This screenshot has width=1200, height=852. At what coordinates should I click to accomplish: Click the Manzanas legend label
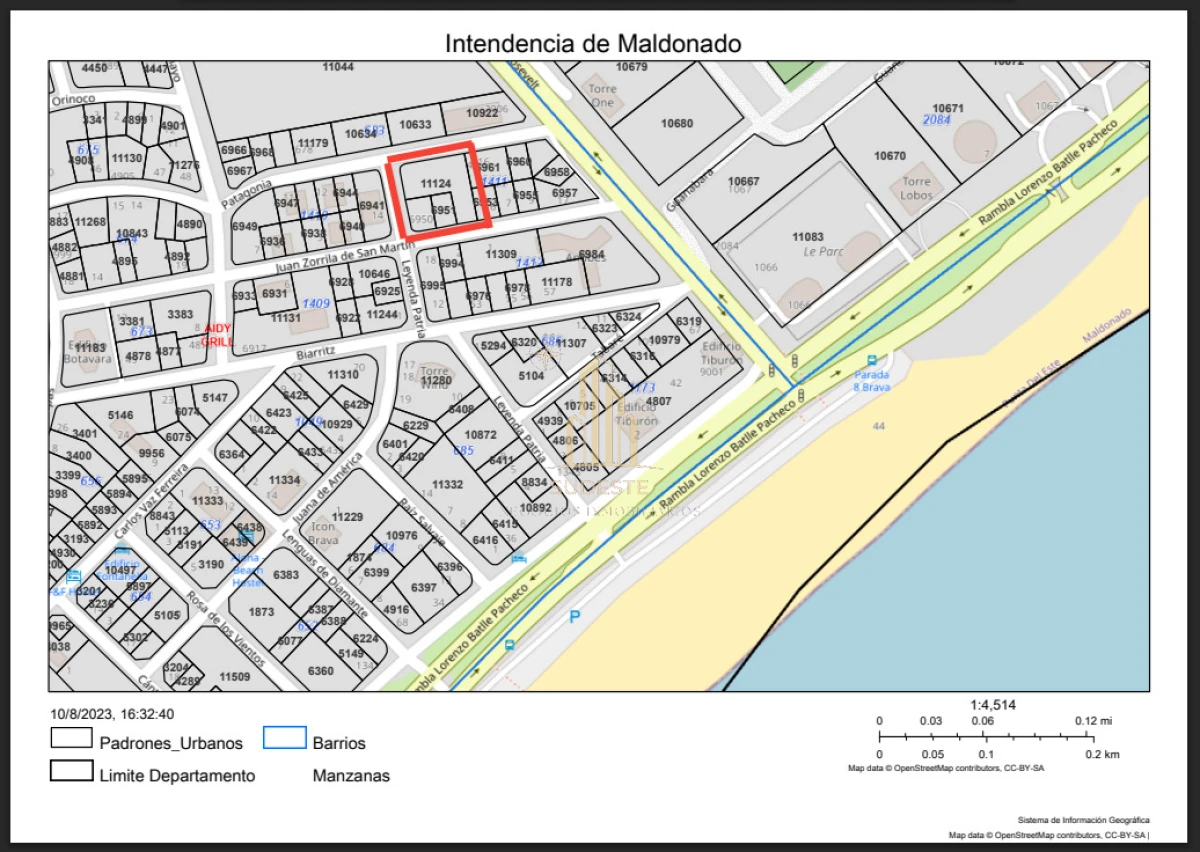(351, 775)
